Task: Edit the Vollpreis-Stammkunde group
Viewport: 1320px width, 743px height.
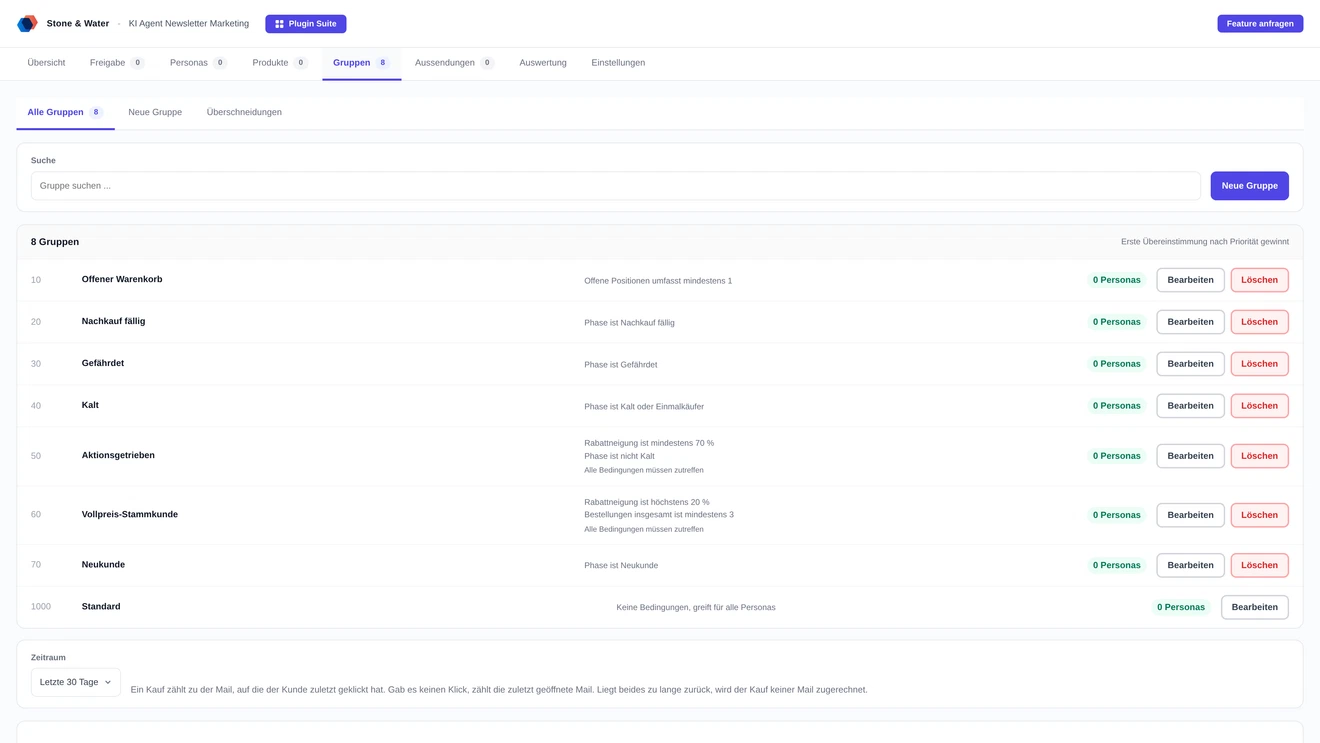Action: pyautogui.click(x=1190, y=515)
